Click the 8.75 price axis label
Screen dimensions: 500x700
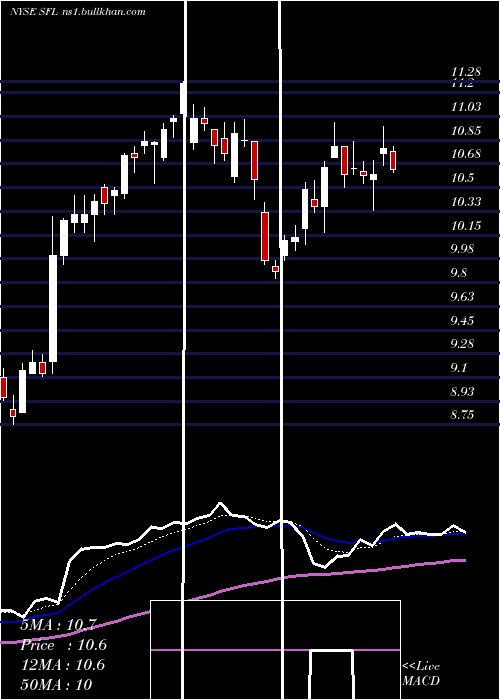coord(462,415)
